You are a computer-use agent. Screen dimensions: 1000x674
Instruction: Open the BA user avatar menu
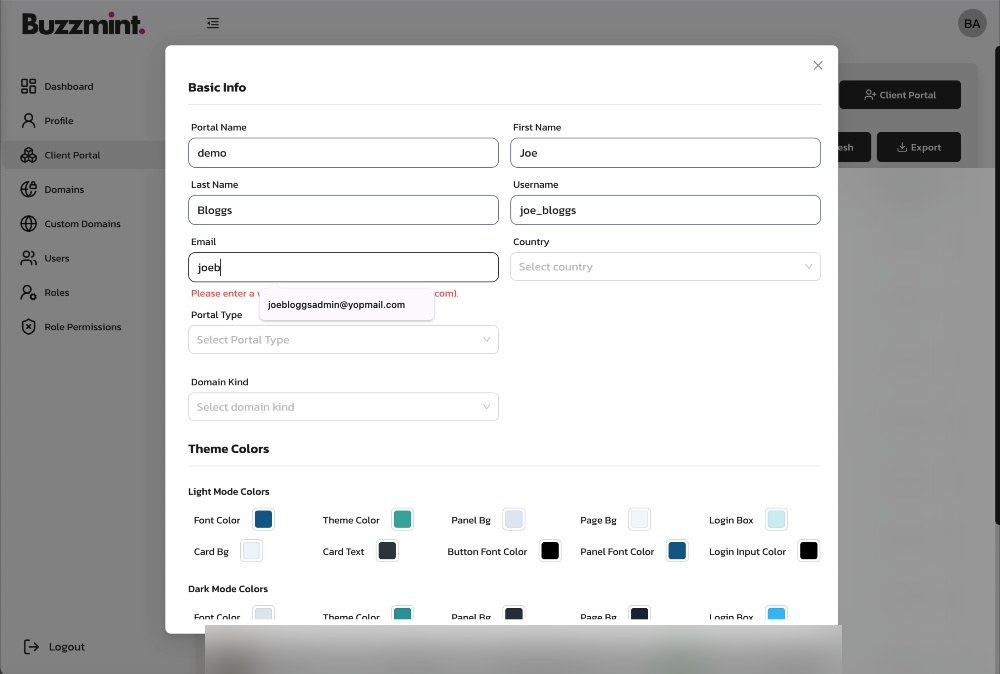point(972,24)
